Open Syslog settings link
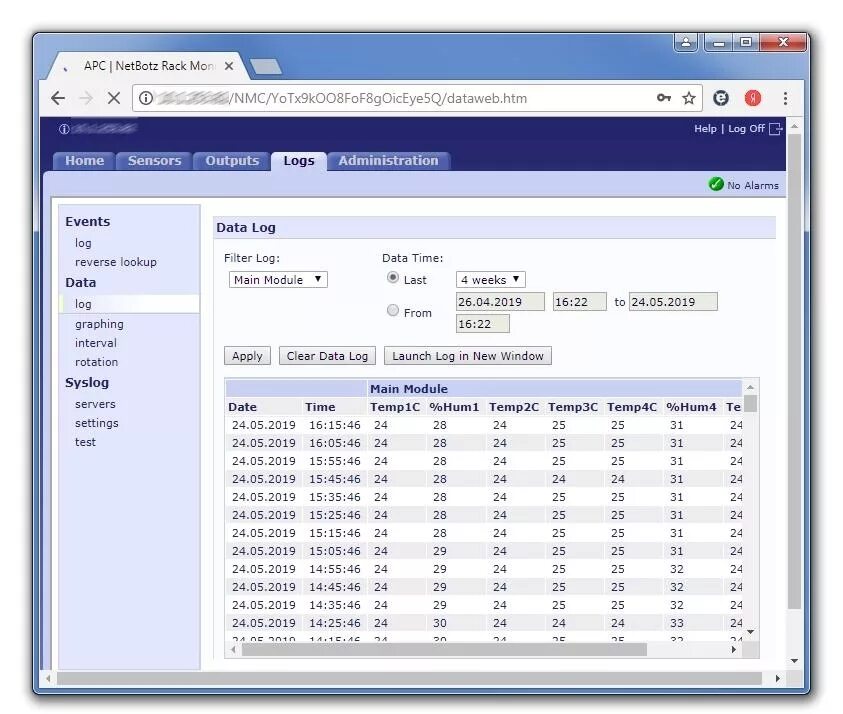This screenshot has width=843, height=714. click(x=97, y=423)
